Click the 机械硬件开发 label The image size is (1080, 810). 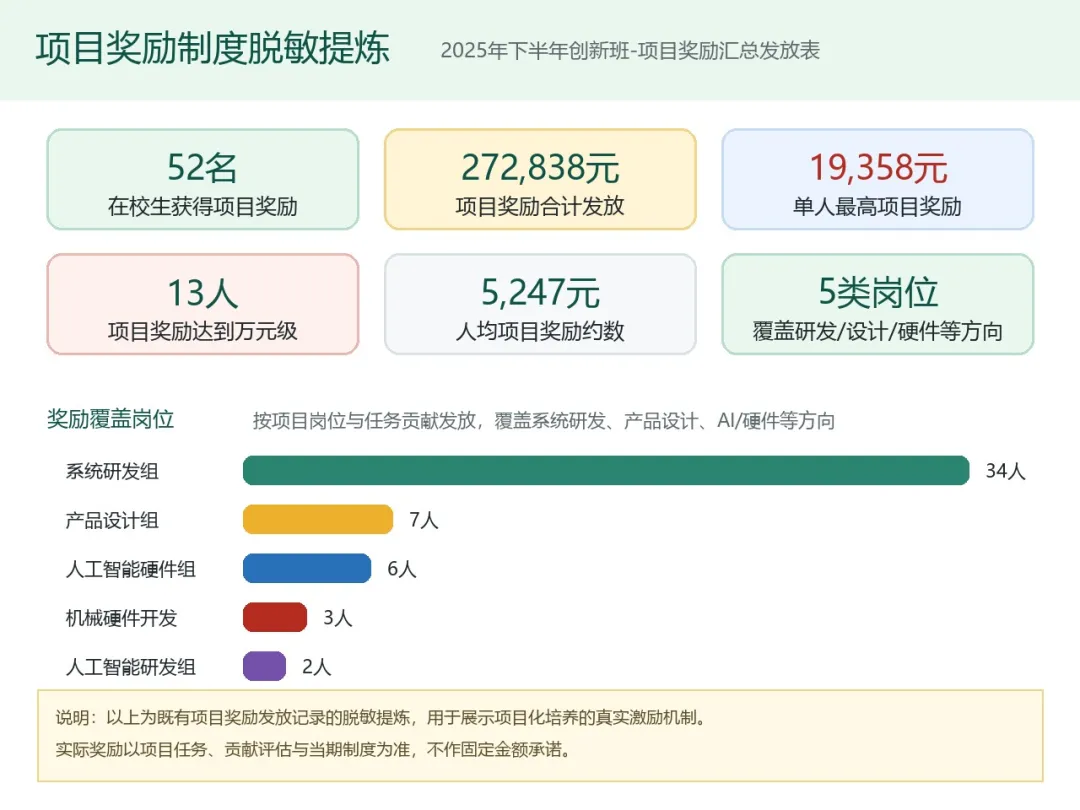point(121,618)
